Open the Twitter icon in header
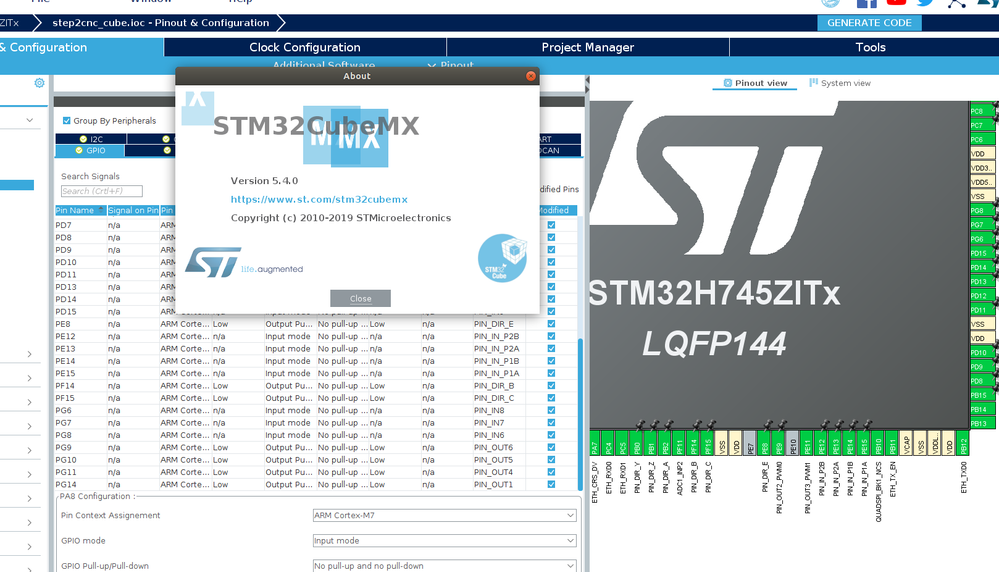This screenshot has height=572, width=999. [x=925, y=3]
